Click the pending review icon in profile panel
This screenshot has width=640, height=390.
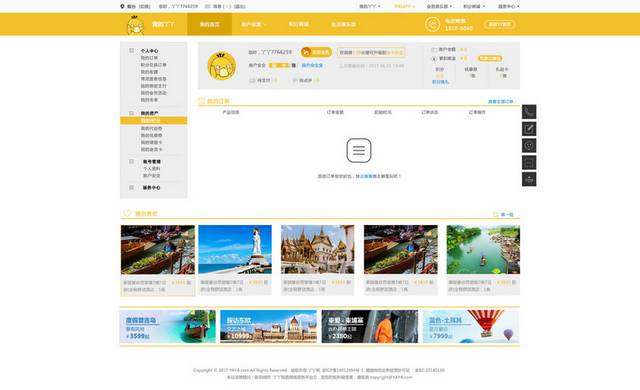click(x=295, y=80)
